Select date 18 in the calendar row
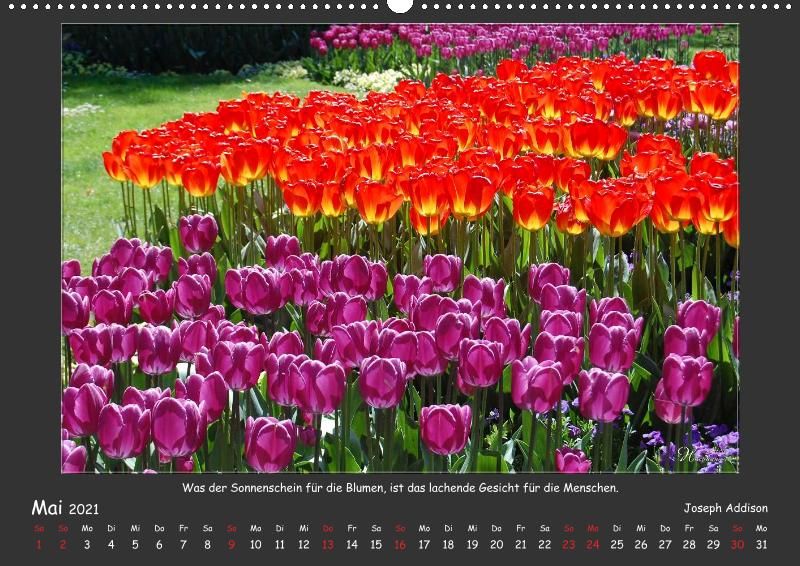Screen dimensions: 800x566 tap(448, 545)
